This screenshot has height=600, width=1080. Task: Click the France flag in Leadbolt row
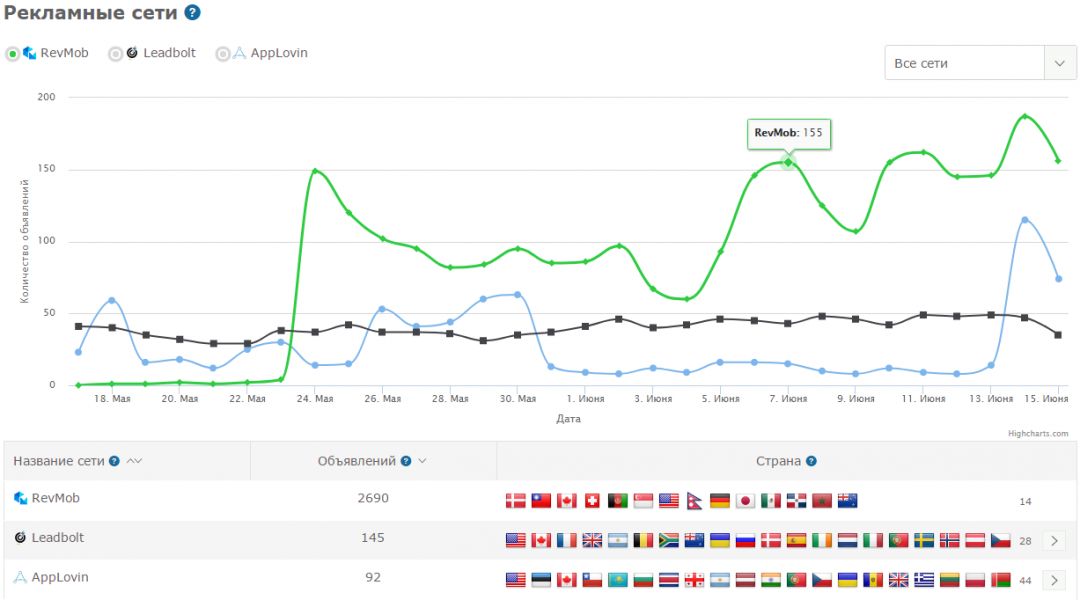(x=566, y=541)
